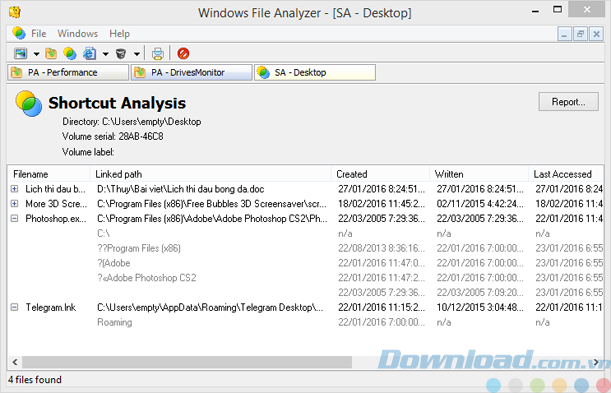Open dropdown arrow beside Index.dat icon

[x=106, y=54]
